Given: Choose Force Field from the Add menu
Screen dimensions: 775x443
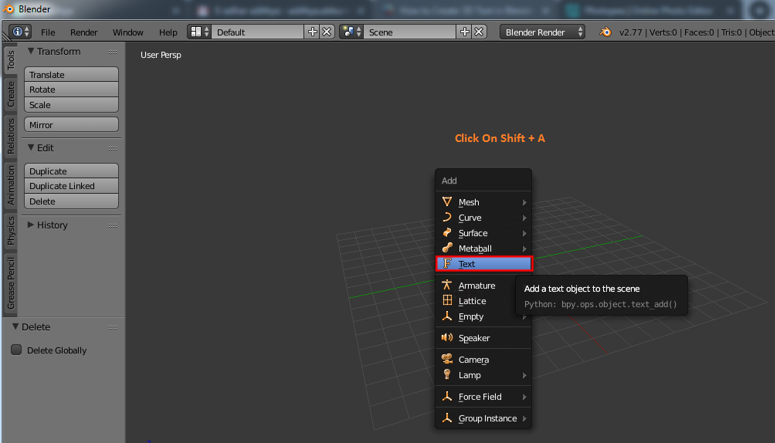Looking at the screenshot, I should tap(484, 397).
